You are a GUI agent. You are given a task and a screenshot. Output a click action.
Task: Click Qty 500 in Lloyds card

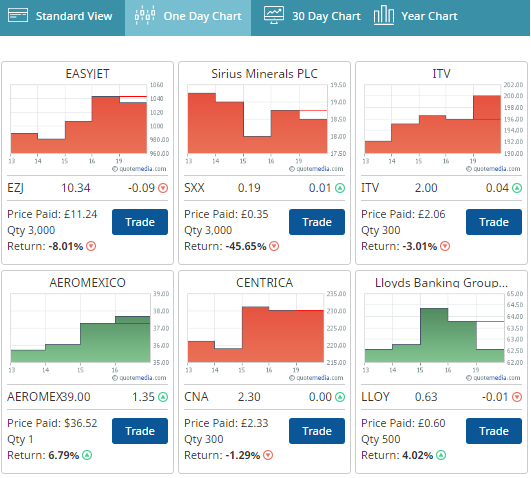381,439
